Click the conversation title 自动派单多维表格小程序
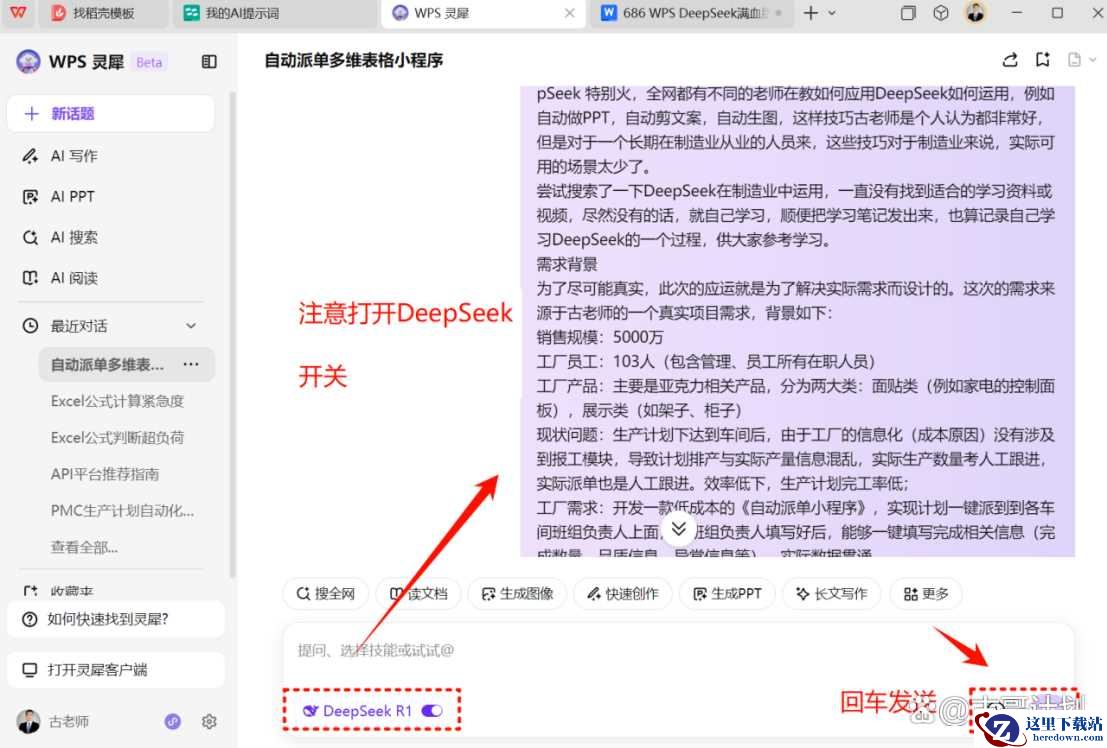 (x=353, y=61)
